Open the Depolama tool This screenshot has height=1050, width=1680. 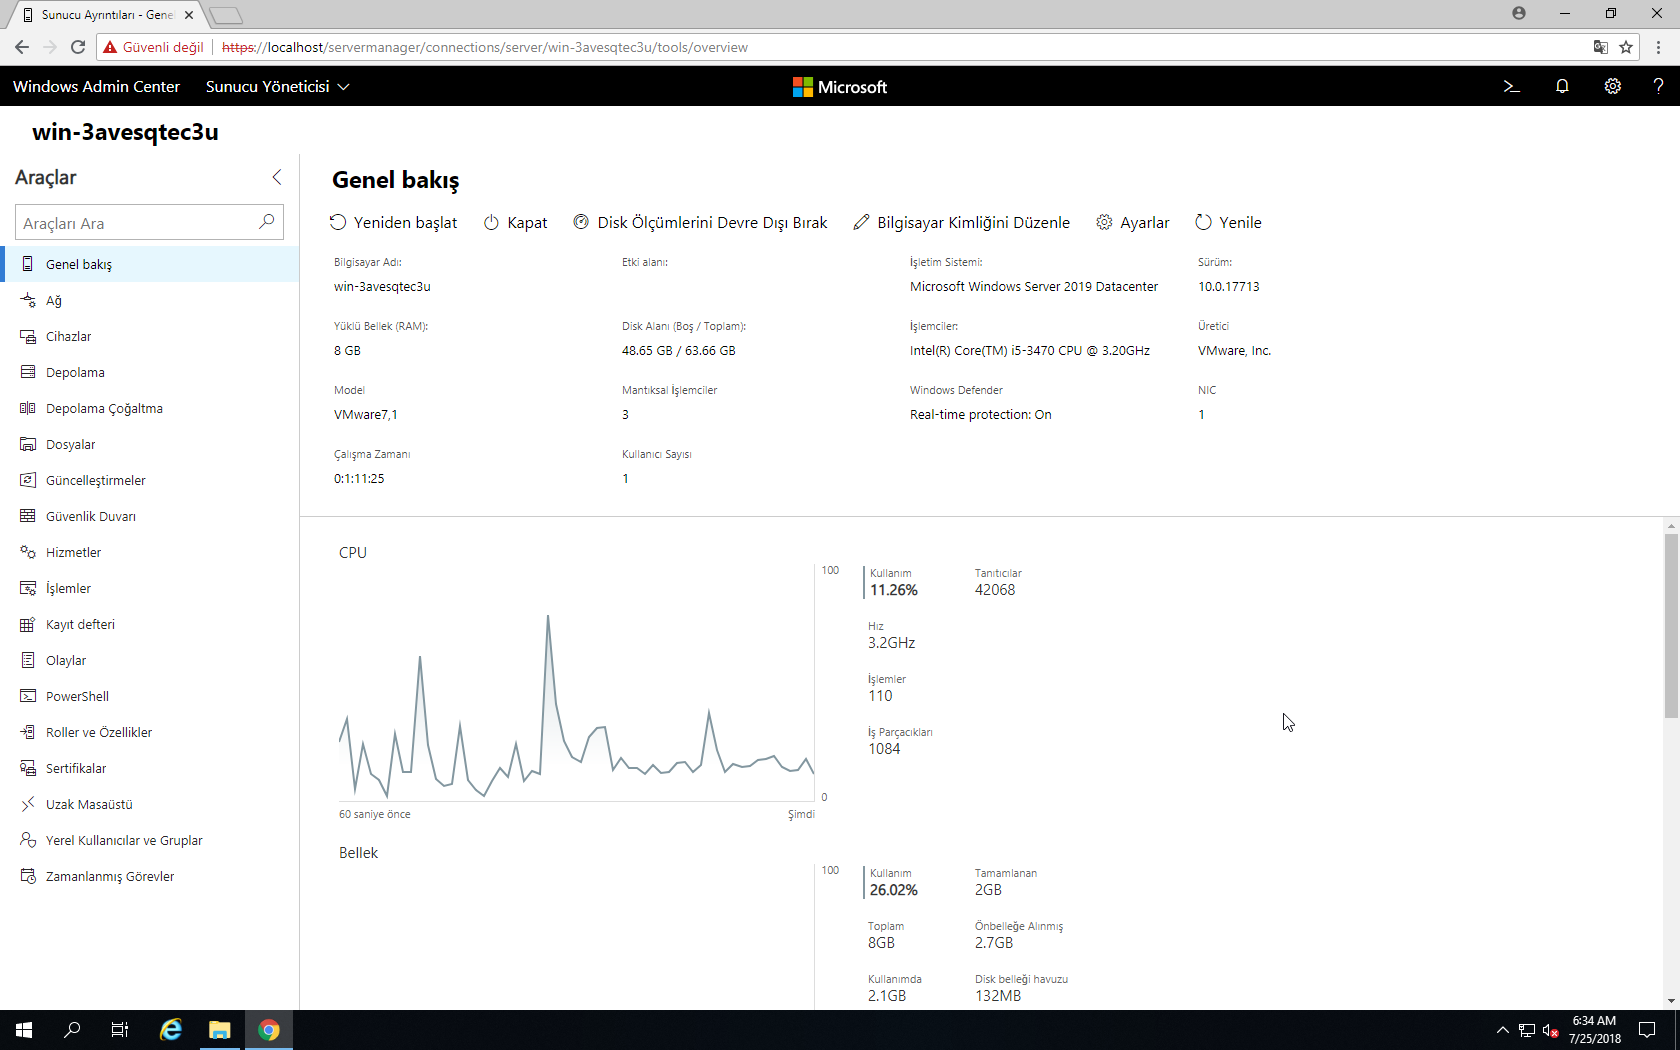pos(150,372)
